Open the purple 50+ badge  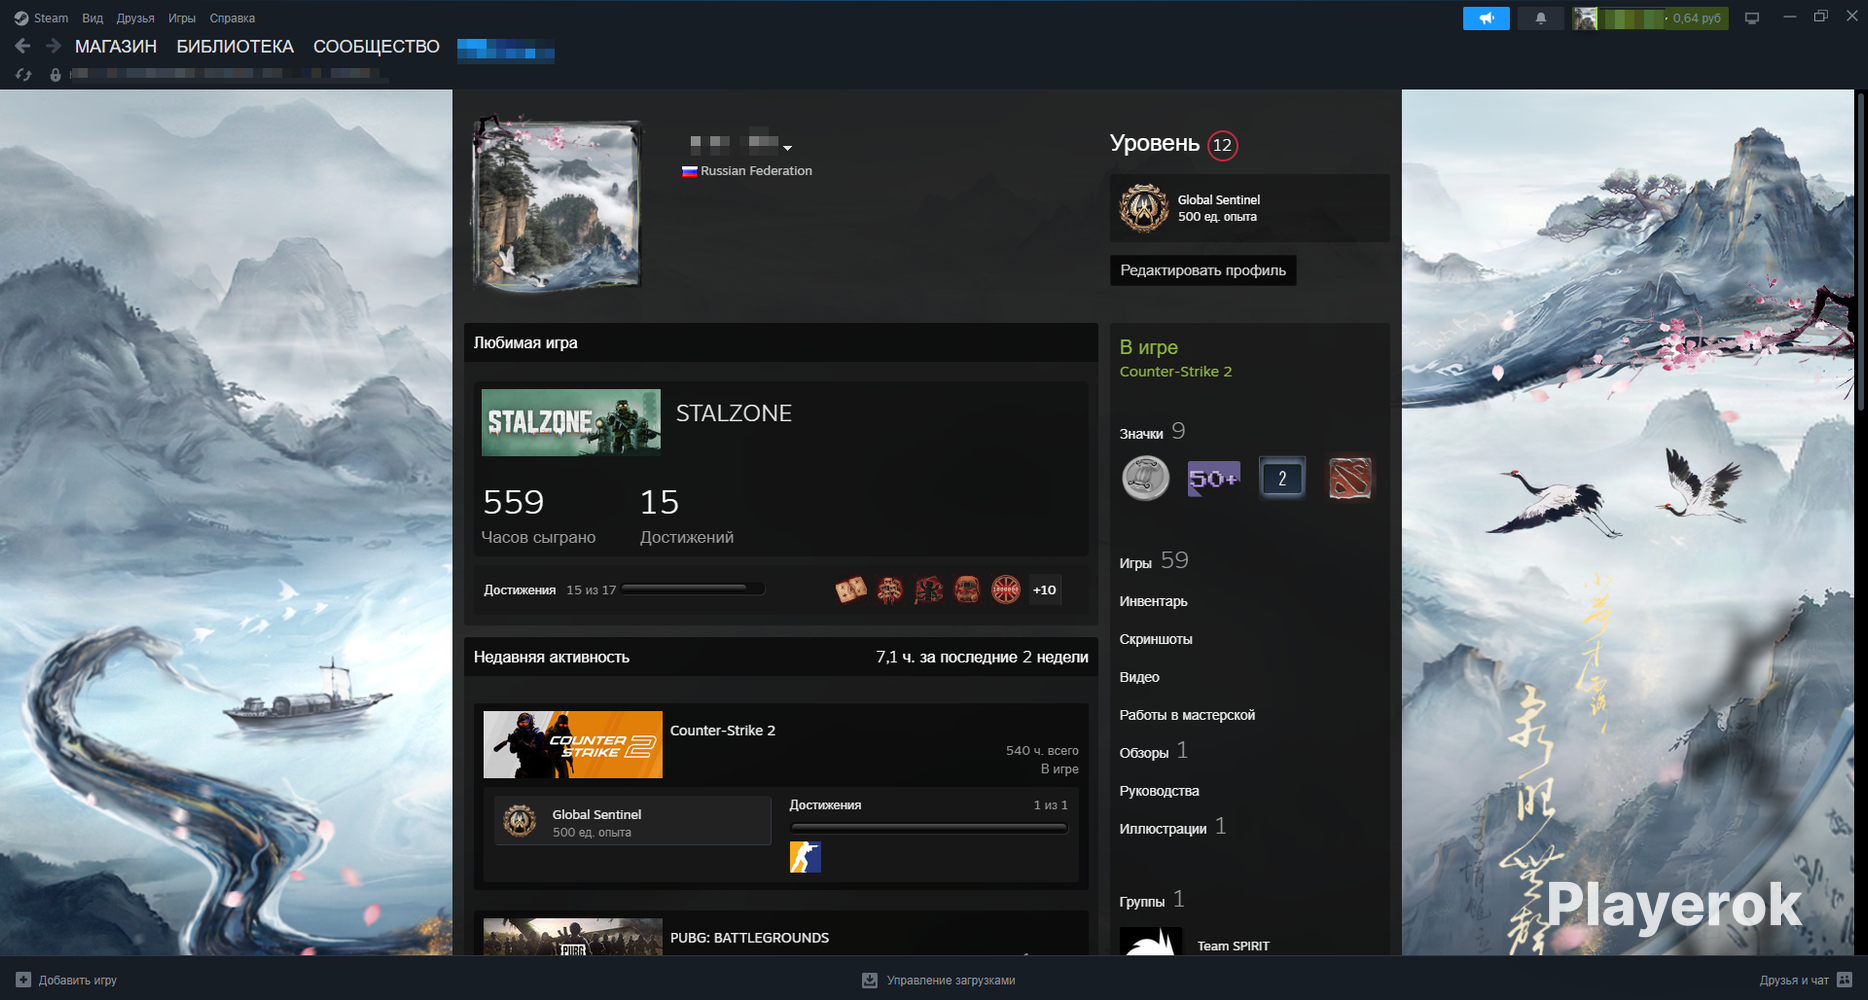pos(1214,478)
